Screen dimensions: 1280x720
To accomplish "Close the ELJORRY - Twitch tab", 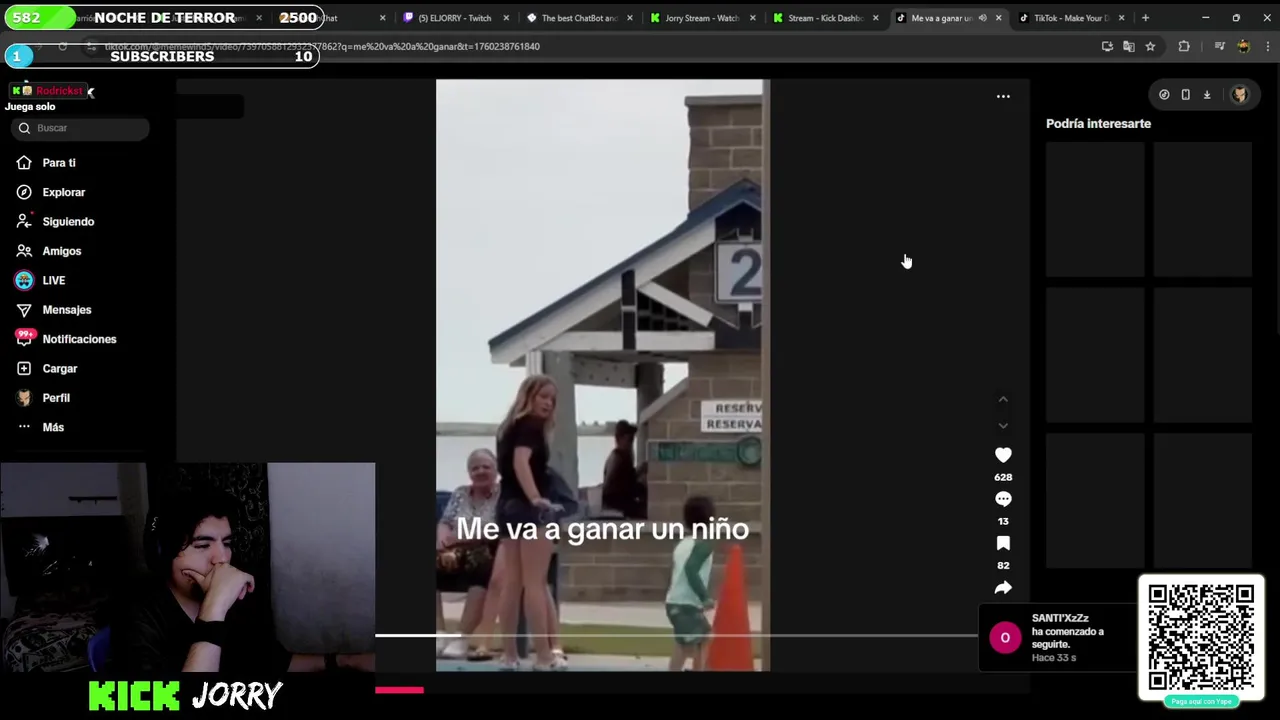I will (506, 18).
